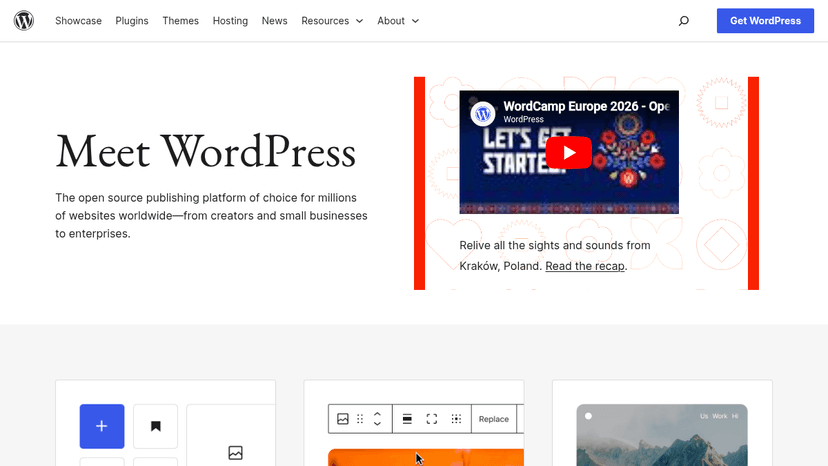Open the site search magnifier icon
The image size is (828, 466).
684,21
